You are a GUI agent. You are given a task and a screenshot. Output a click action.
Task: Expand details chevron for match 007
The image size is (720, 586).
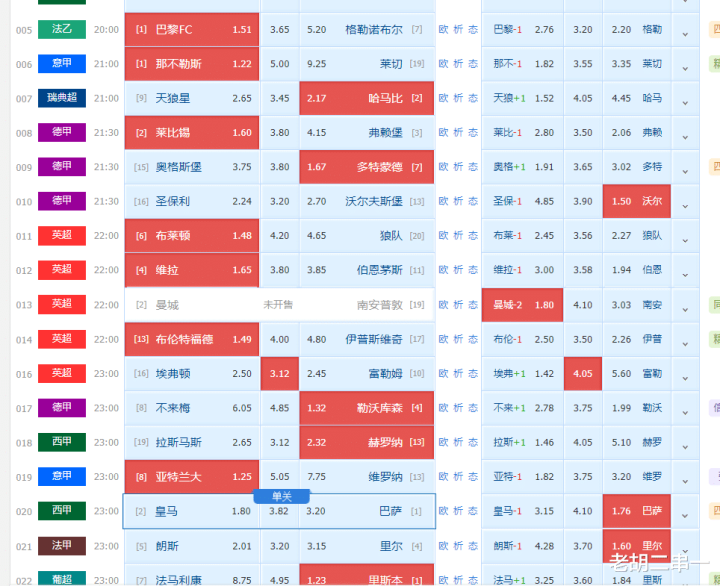(x=685, y=103)
